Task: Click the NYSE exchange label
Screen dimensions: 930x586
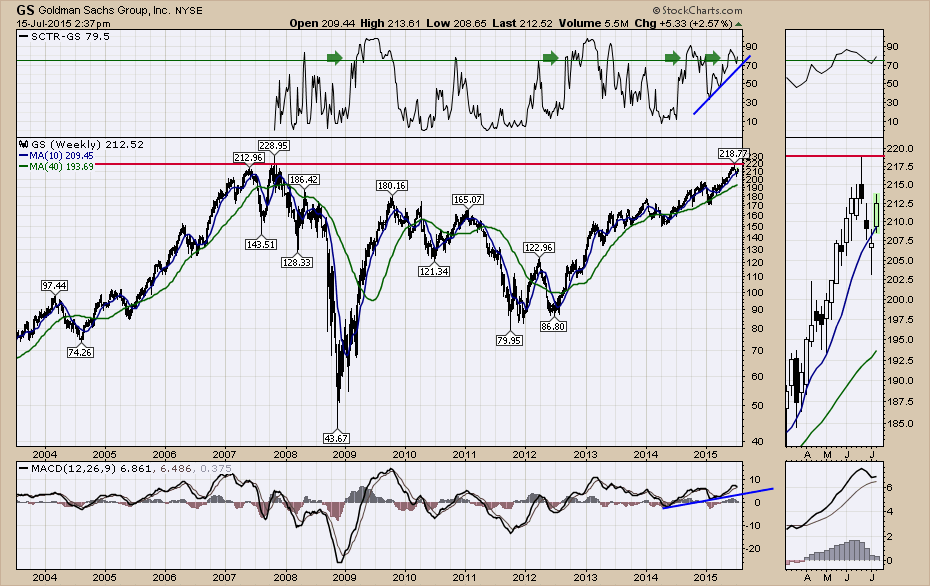Action: 189,11
